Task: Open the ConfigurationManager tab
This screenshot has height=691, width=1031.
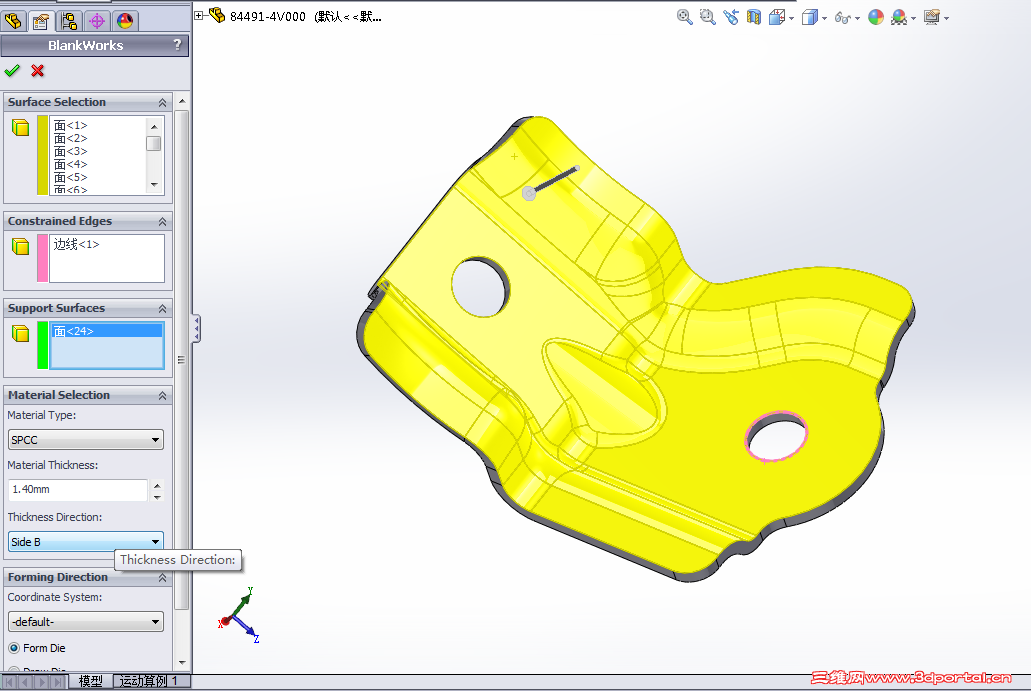Action: [x=69, y=20]
